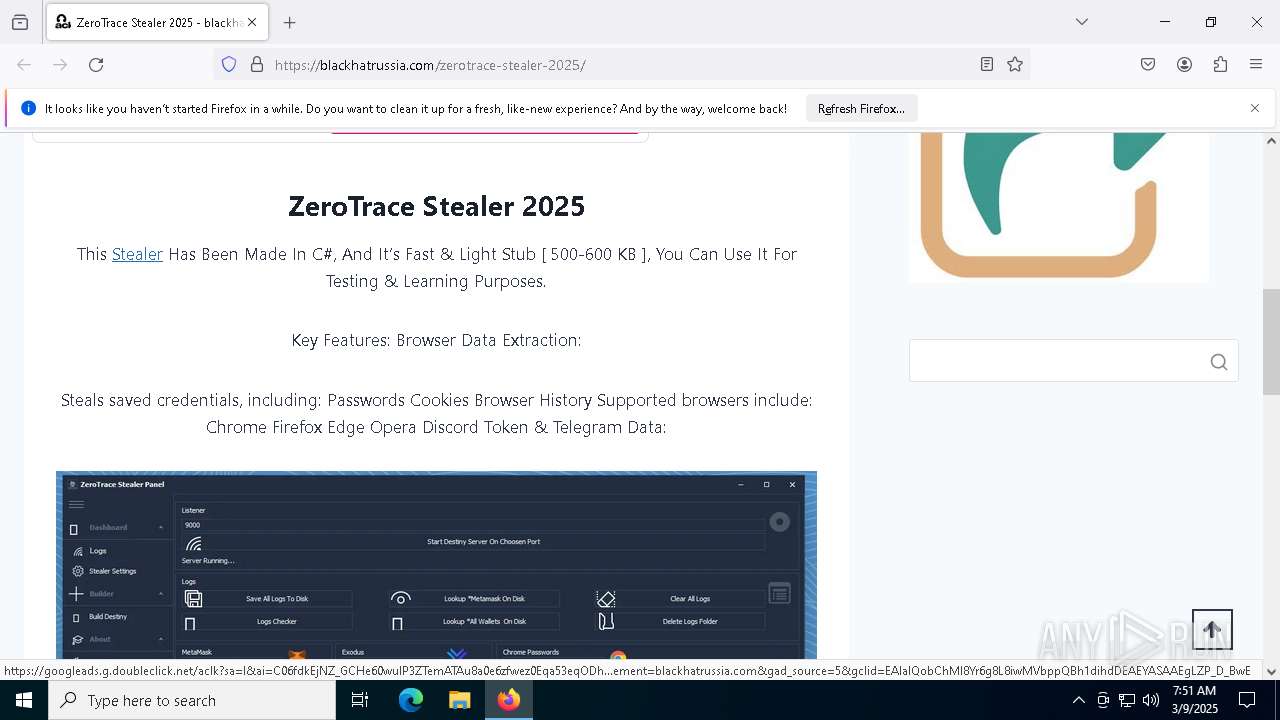Click the hamburger menu in panel image
Screen dimensions: 1280x720
click(76, 505)
